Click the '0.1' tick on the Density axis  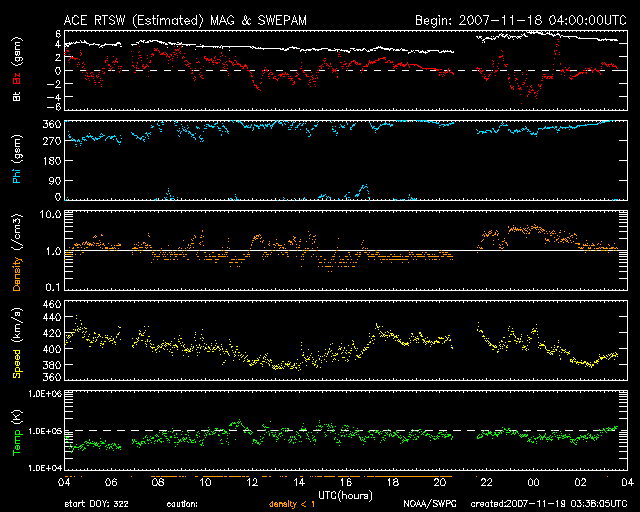pos(53,287)
